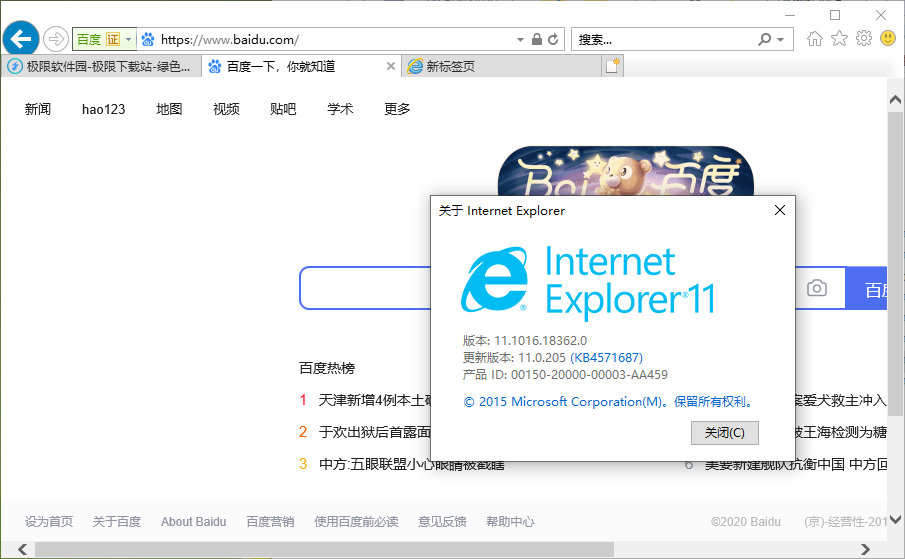Image resolution: width=905 pixels, height=559 pixels.
Task: Click the greyed Forward arrow button
Action: pyautogui.click(x=56, y=39)
